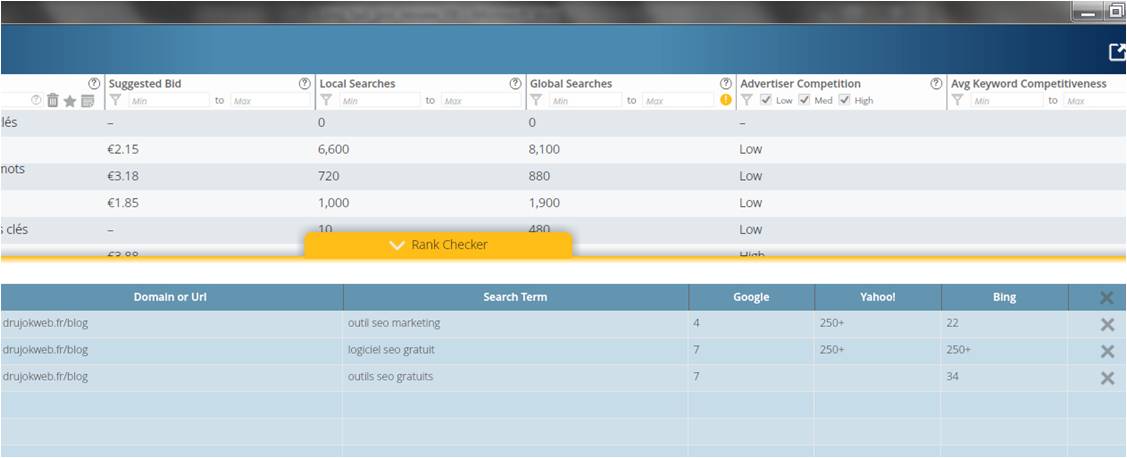Click the trash delete icon in keyword column header
Viewport: 1127px width, 458px height.
pos(52,101)
